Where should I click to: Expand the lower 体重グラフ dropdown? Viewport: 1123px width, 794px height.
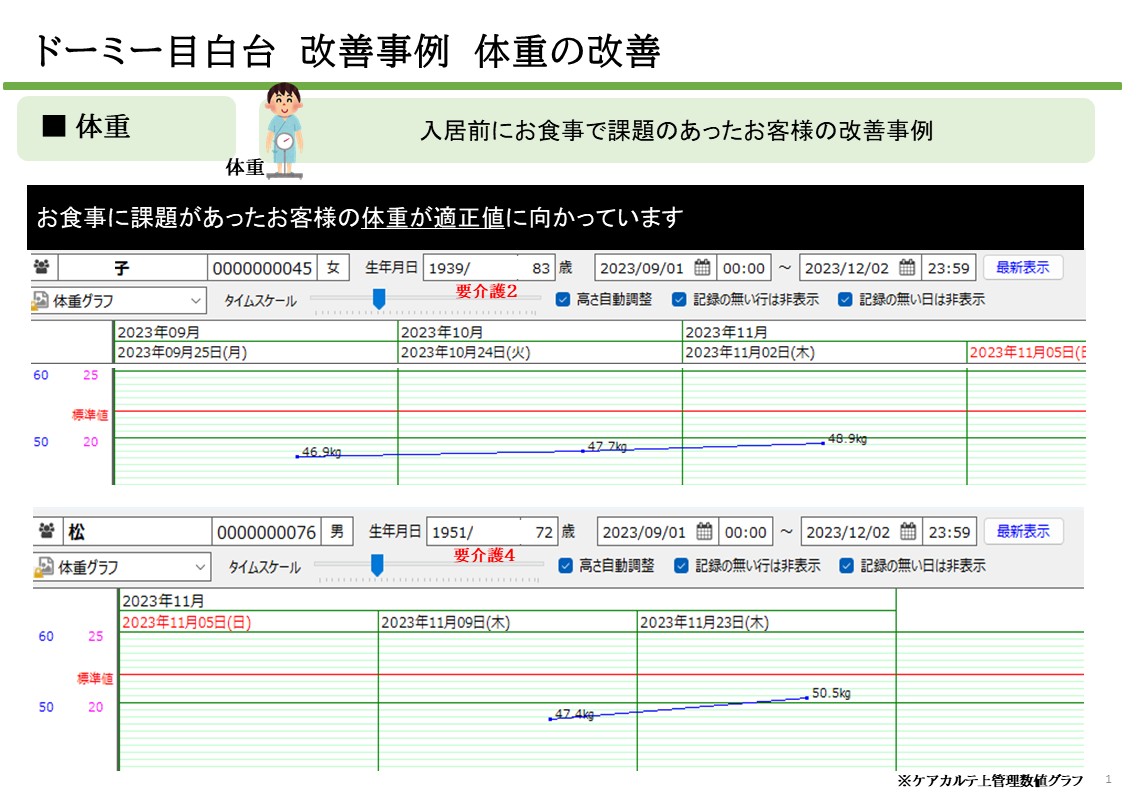200,567
